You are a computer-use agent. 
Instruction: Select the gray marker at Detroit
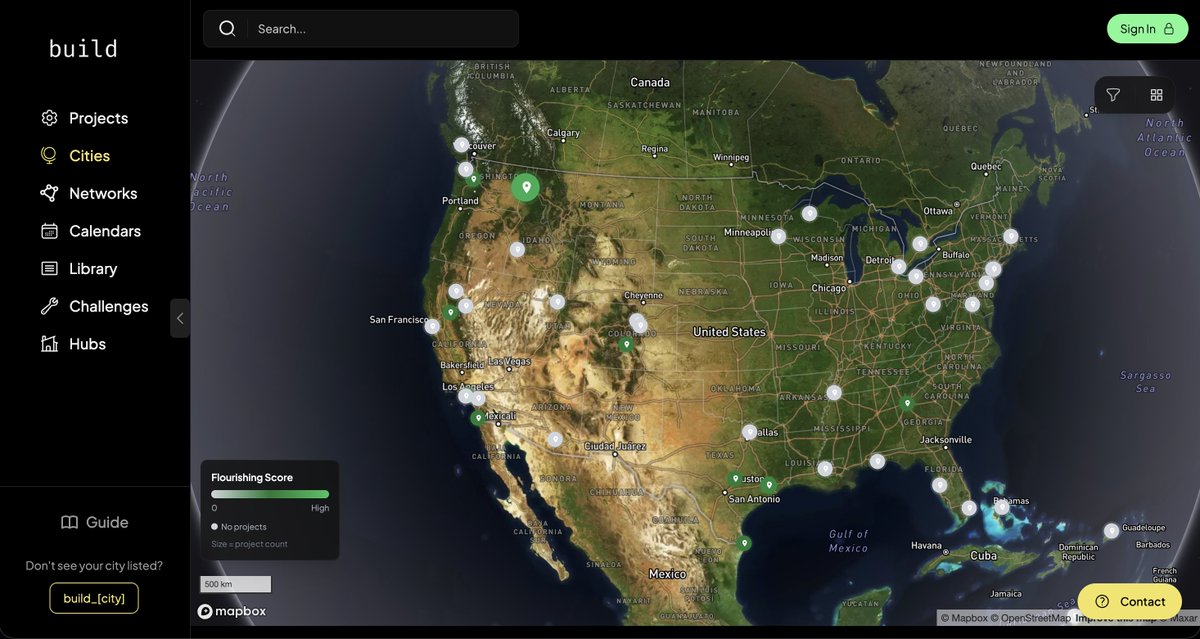coord(899,267)
